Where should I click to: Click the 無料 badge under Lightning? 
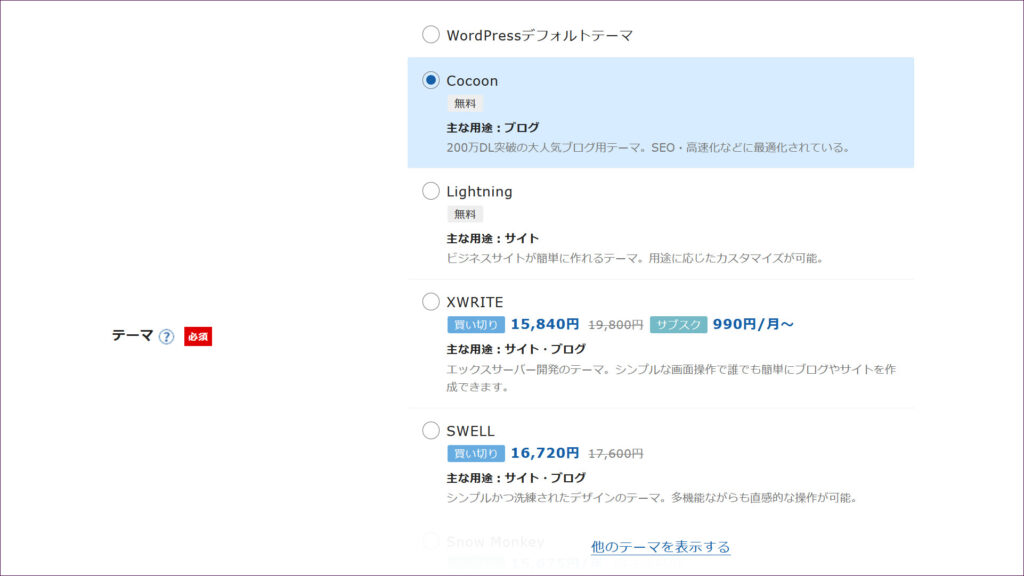tap(465, 214)
